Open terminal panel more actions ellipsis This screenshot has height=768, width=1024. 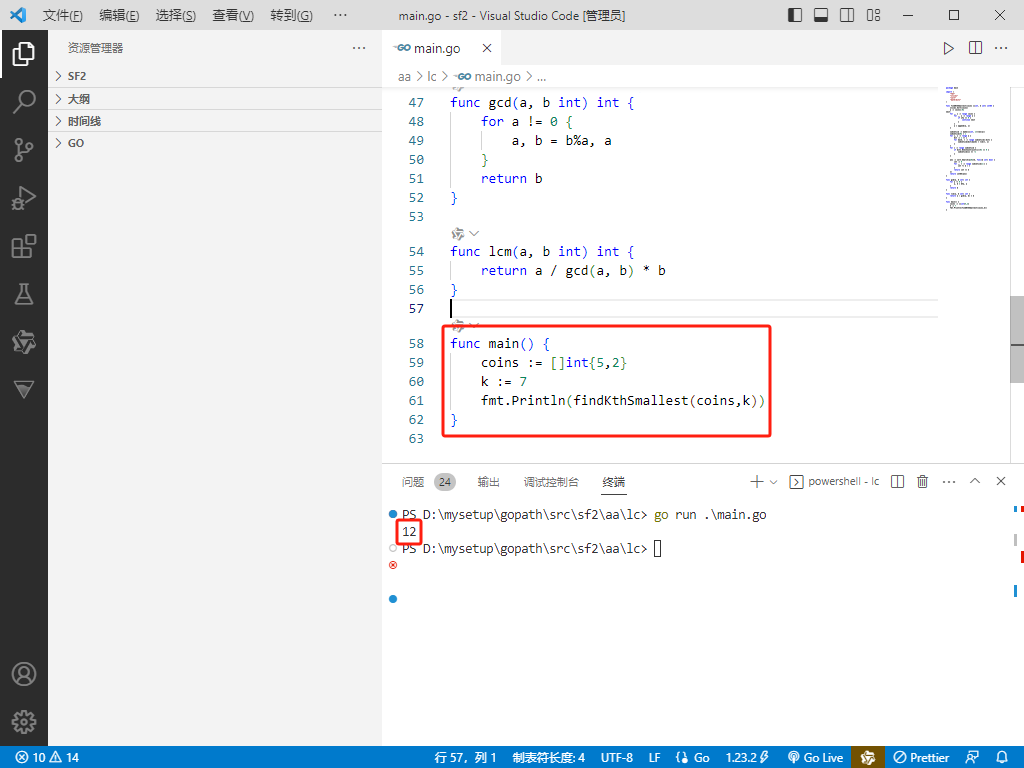(949, 481)
